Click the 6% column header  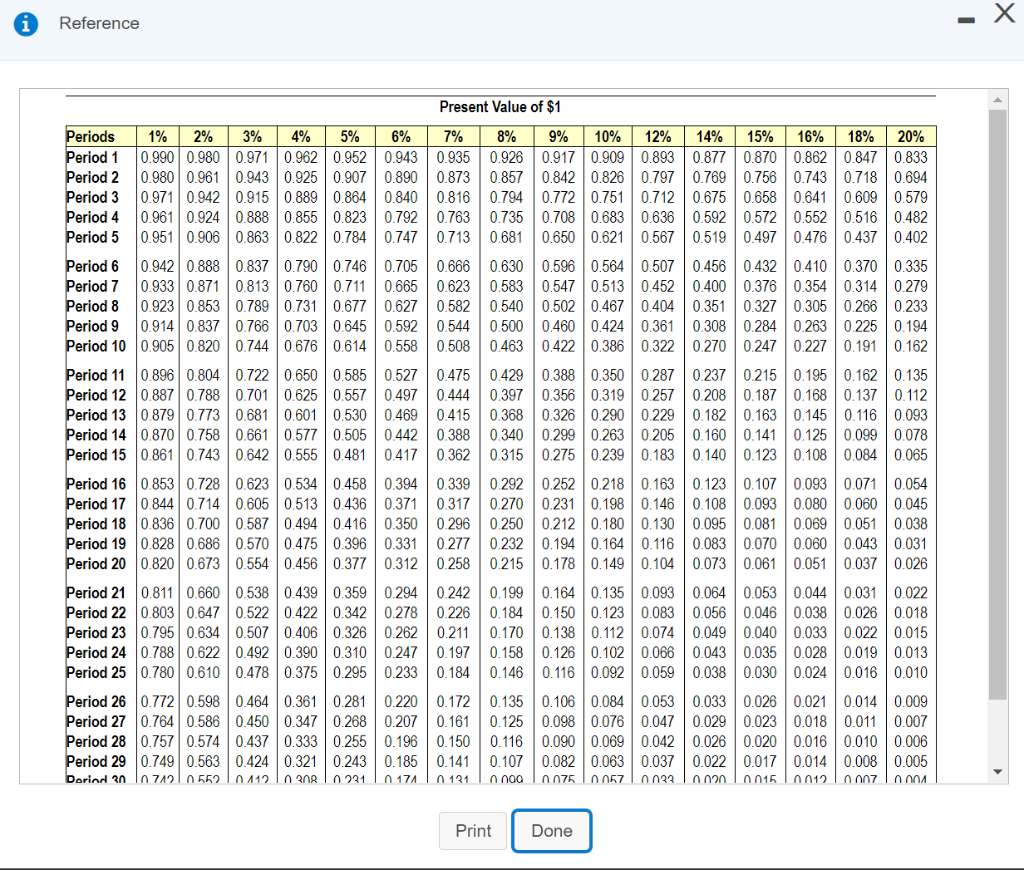coord(401,137)
